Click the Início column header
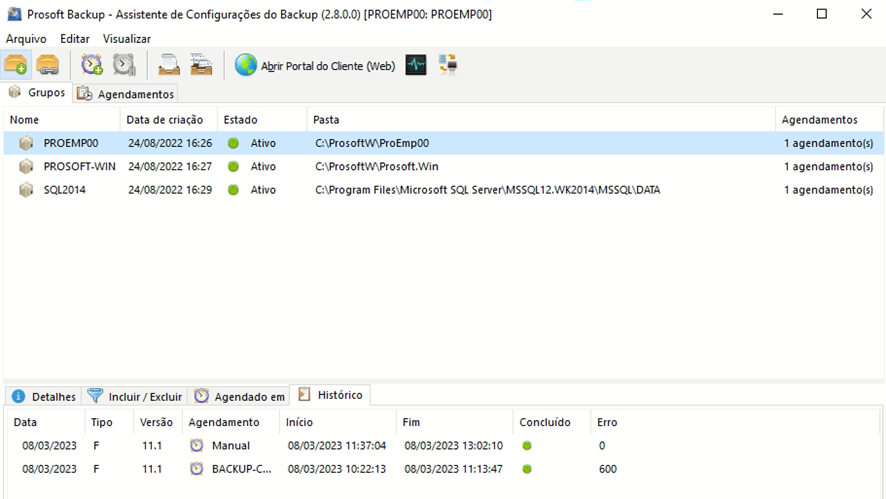The width and height of the screenshot is (886, 499). [x=338, y=422]
